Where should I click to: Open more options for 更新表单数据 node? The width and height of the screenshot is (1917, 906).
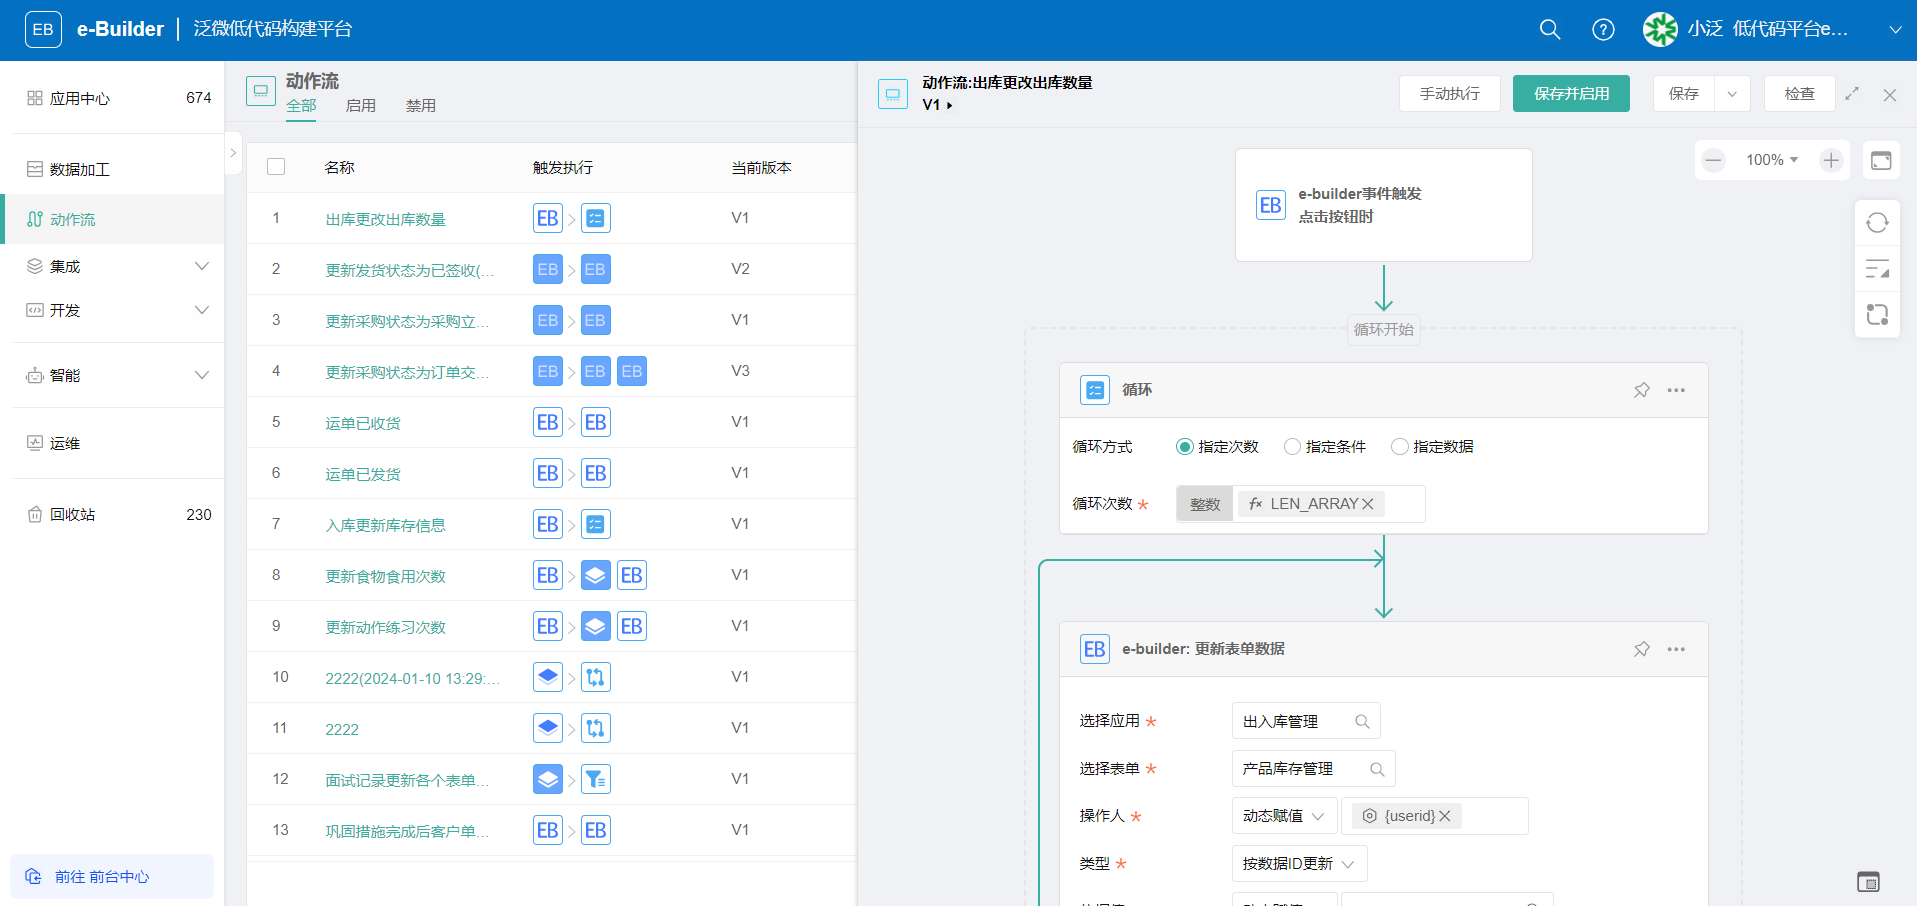click(1676, 649)
